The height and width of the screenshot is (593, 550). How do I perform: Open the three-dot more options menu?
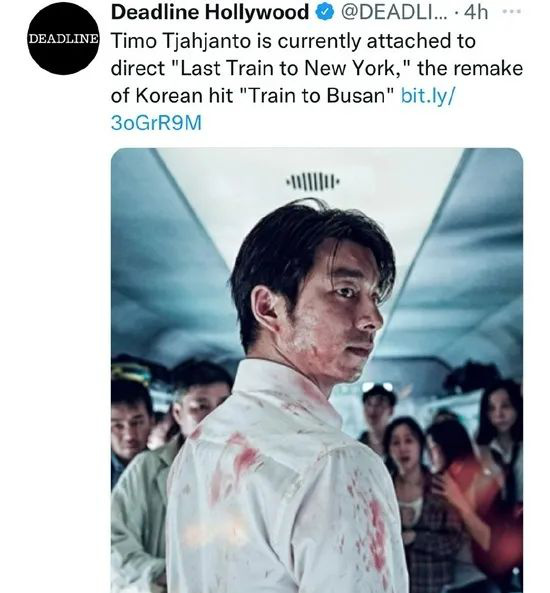(x=512, y=12)
